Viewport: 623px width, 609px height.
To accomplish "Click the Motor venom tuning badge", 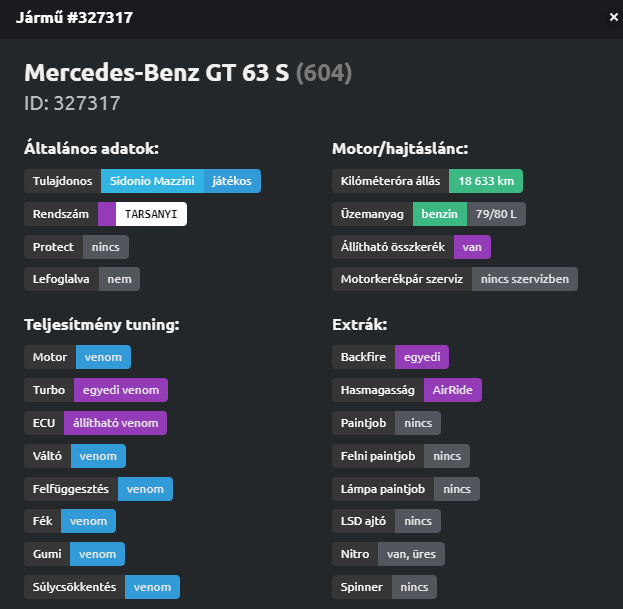I will click(103, 357).
